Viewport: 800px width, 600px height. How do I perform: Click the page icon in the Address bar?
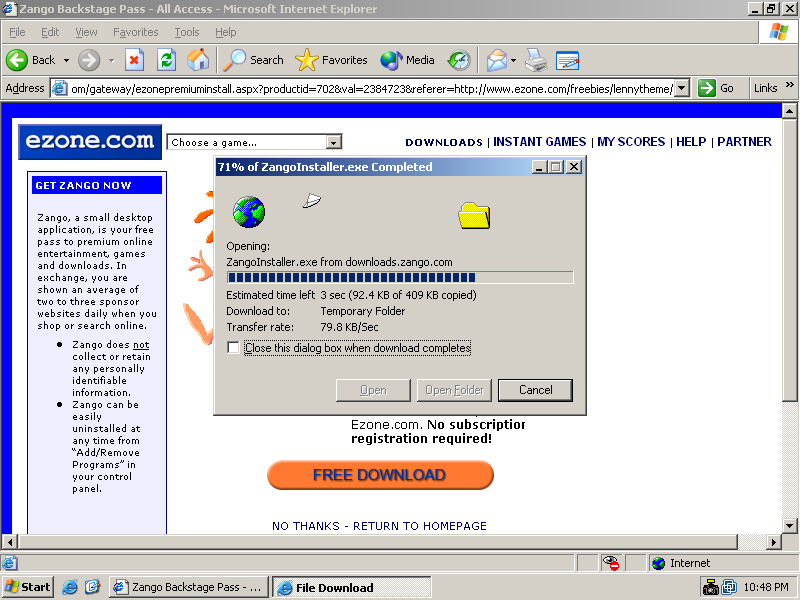[x=60, y=88]
